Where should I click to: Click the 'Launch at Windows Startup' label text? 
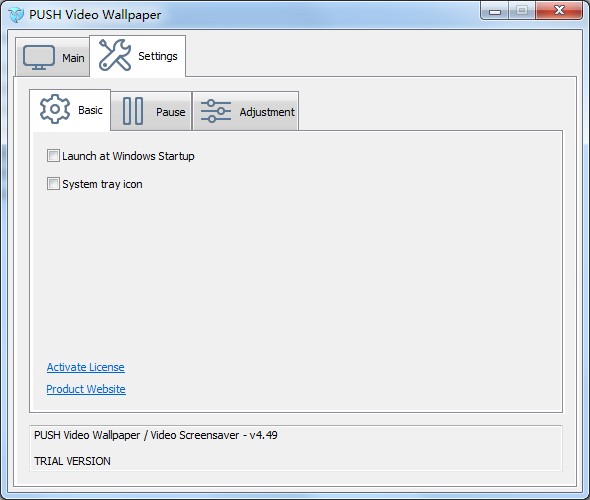click(128, 156)
